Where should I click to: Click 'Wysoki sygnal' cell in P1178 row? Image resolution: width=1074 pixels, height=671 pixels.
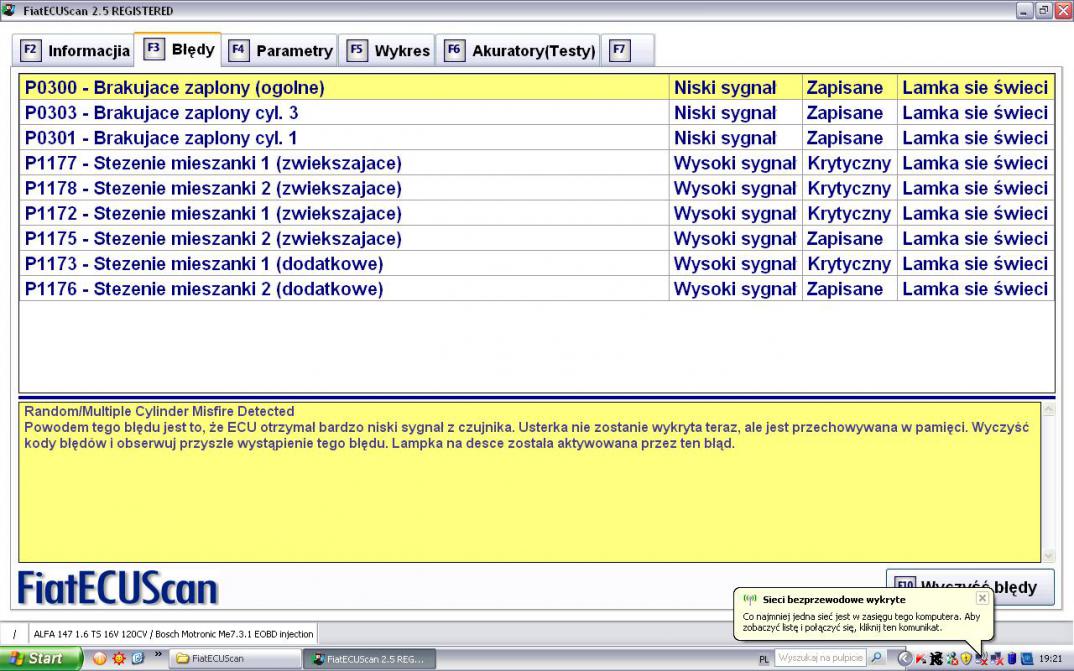tap(735, 188)
